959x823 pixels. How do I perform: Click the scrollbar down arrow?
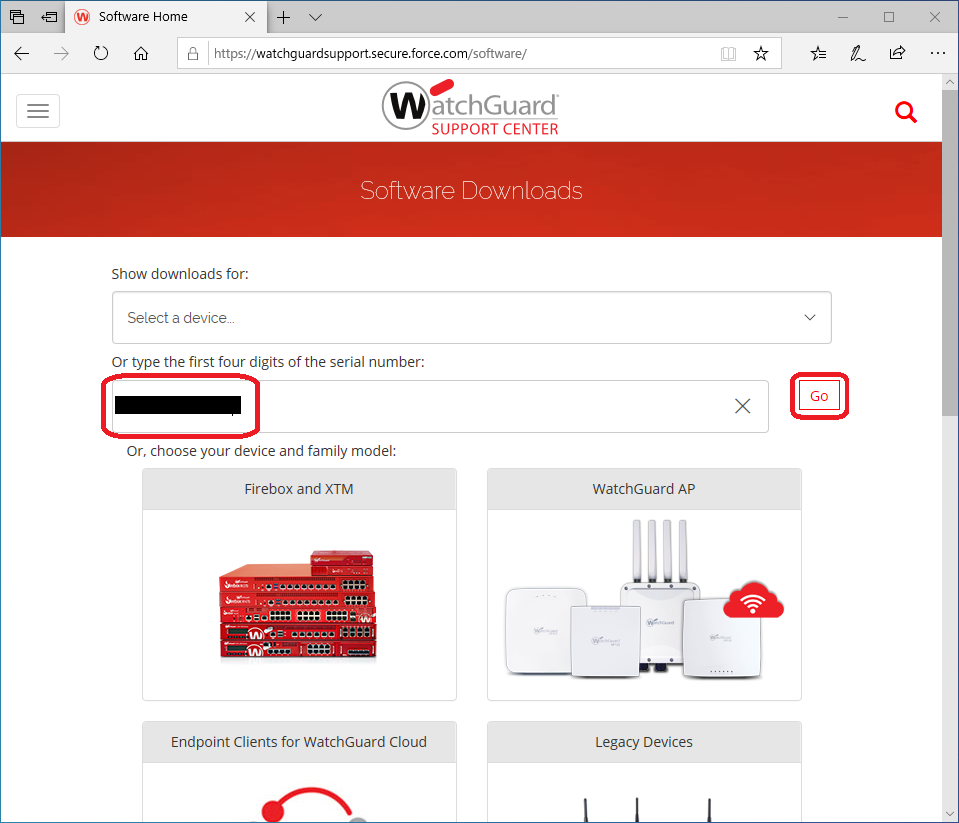tap(950, 814)
